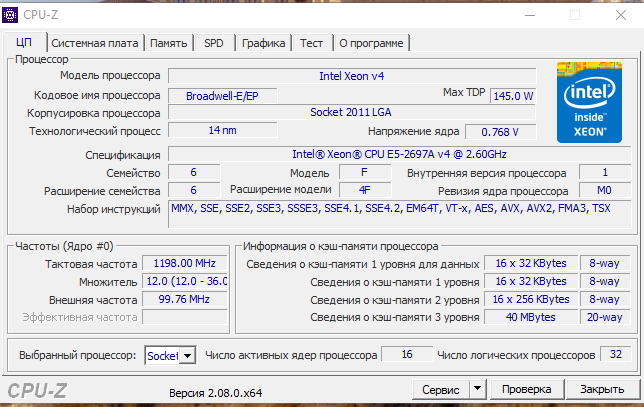Go to the Тест tab
This screenshot has width=644, height=407.
[x=311, y=43]
